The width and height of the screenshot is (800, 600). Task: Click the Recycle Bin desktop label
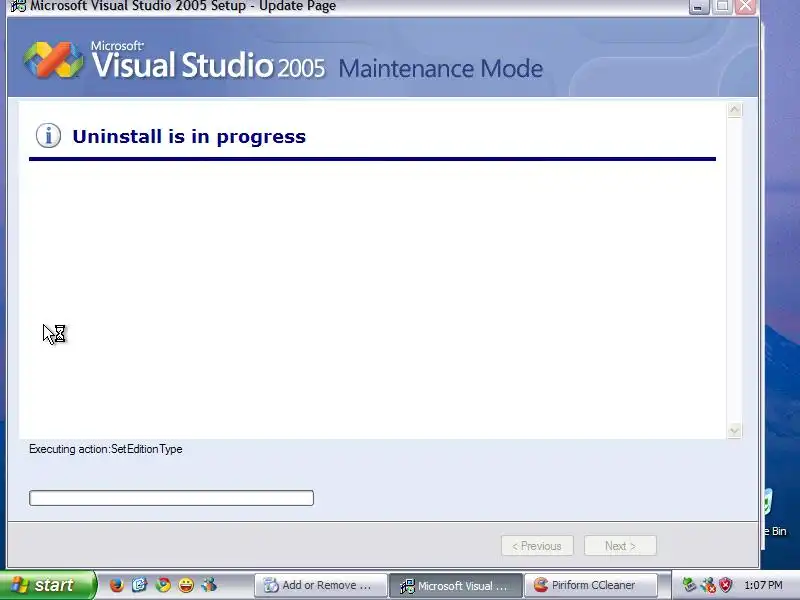point(775,531)
